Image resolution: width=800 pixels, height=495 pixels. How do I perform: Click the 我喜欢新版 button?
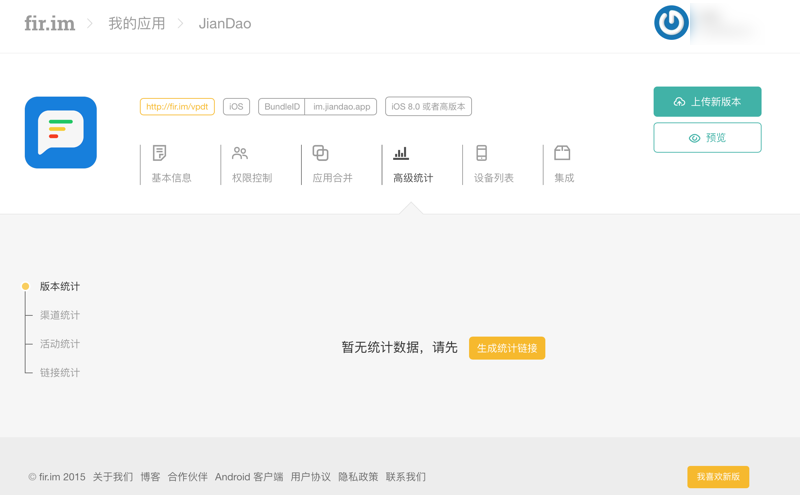coord(718,477)
